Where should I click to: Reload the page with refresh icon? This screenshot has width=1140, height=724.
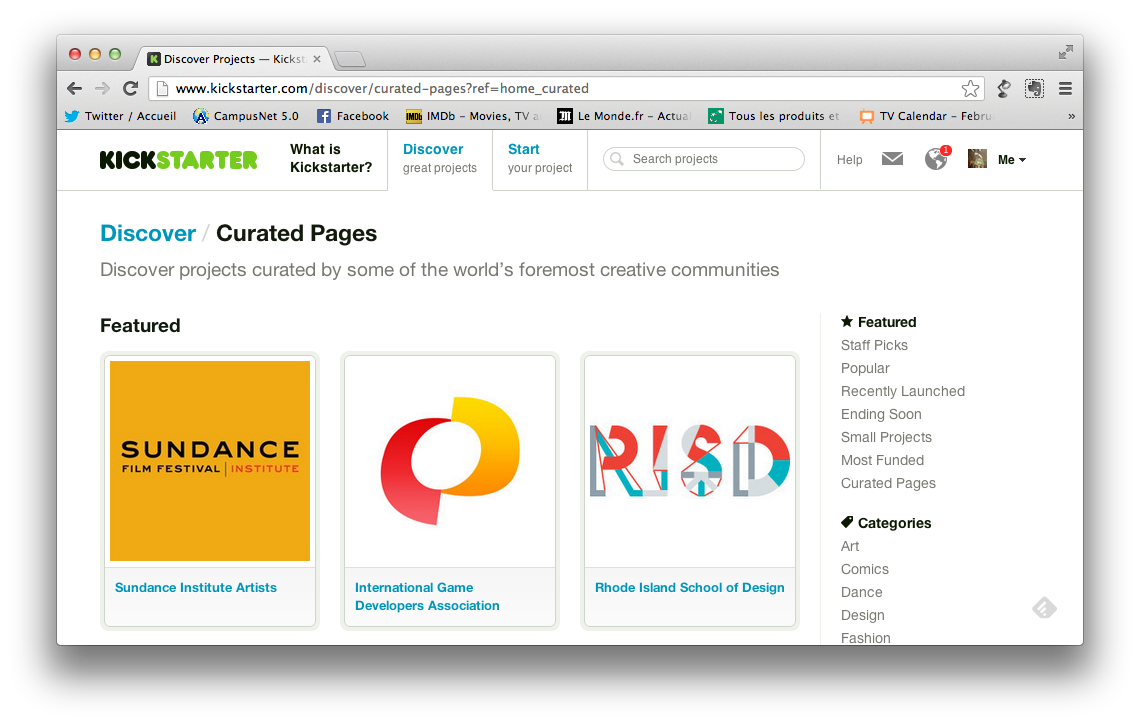point(130,89)
